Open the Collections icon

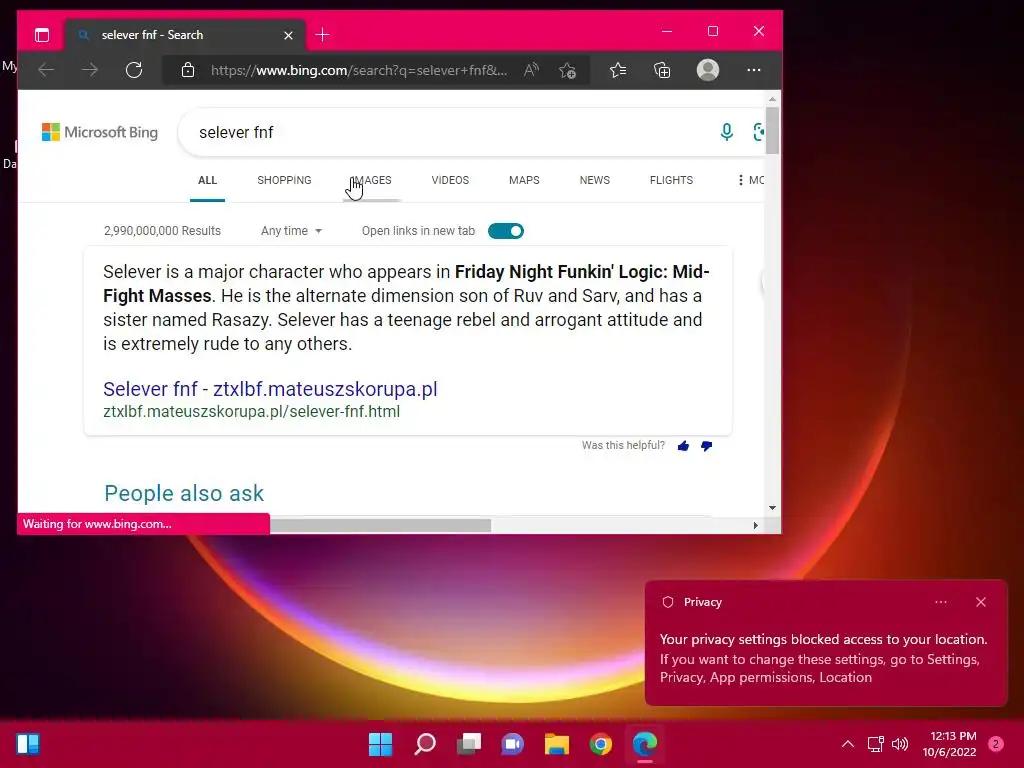(662, 70)
